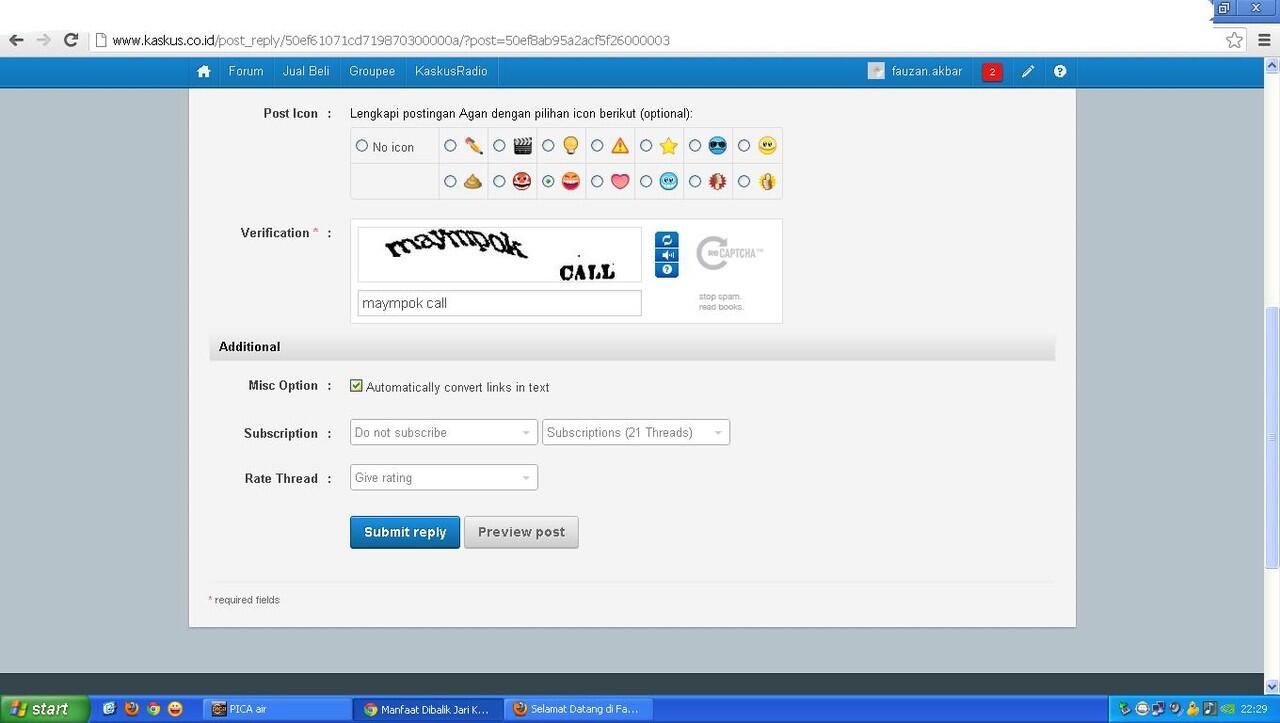This screenshot has height=723, width=1280.
Task: Open the help question mark in the navbar
Action: (x=1060, y=72)
